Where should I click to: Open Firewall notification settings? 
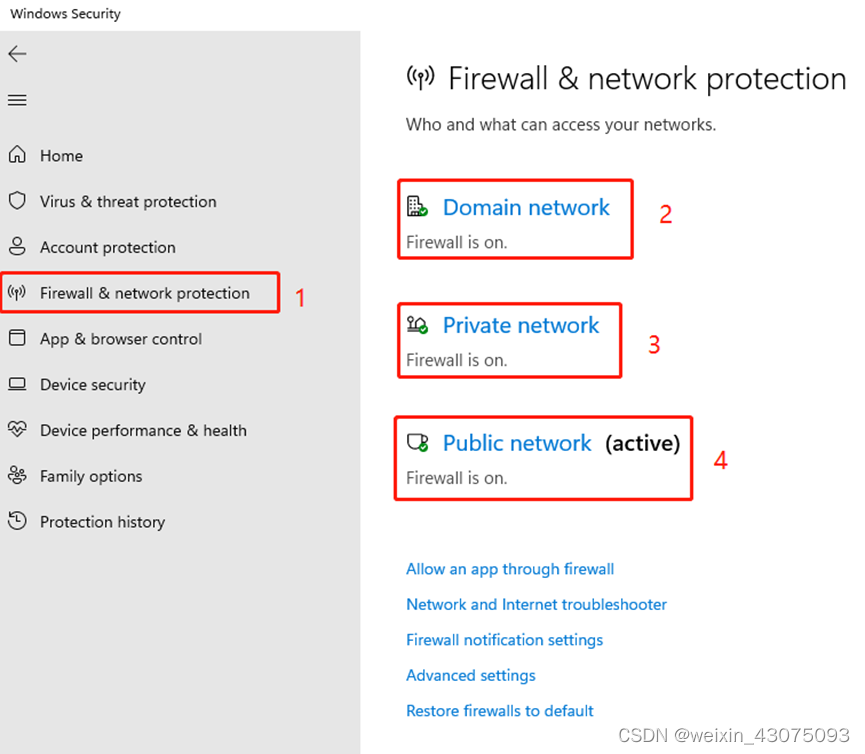pos(504,640)
